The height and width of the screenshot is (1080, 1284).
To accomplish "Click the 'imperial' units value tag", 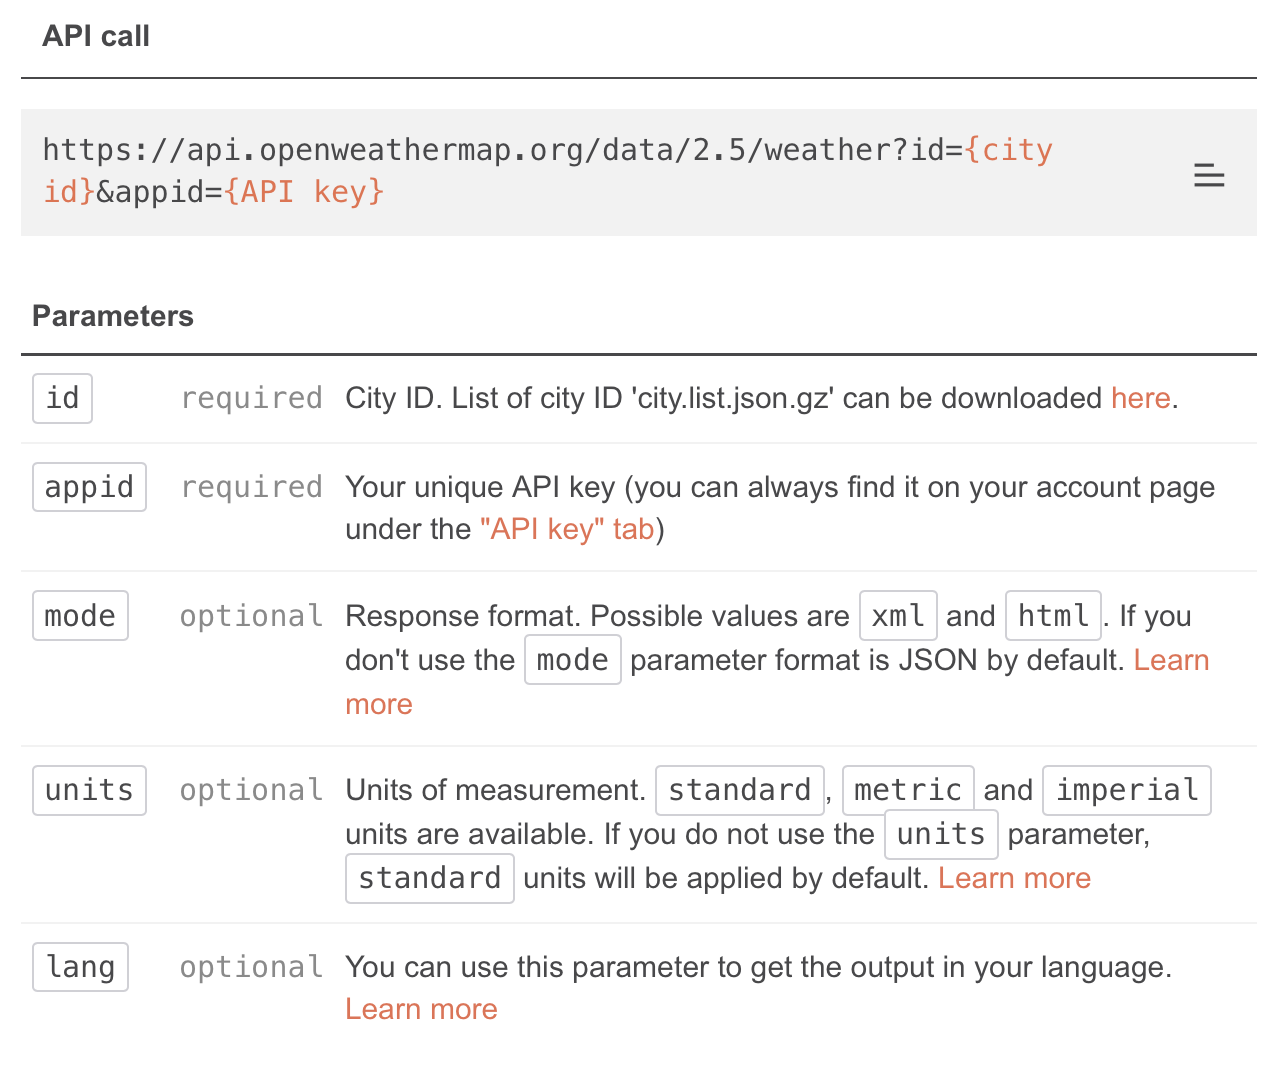I will (1127, 790).
